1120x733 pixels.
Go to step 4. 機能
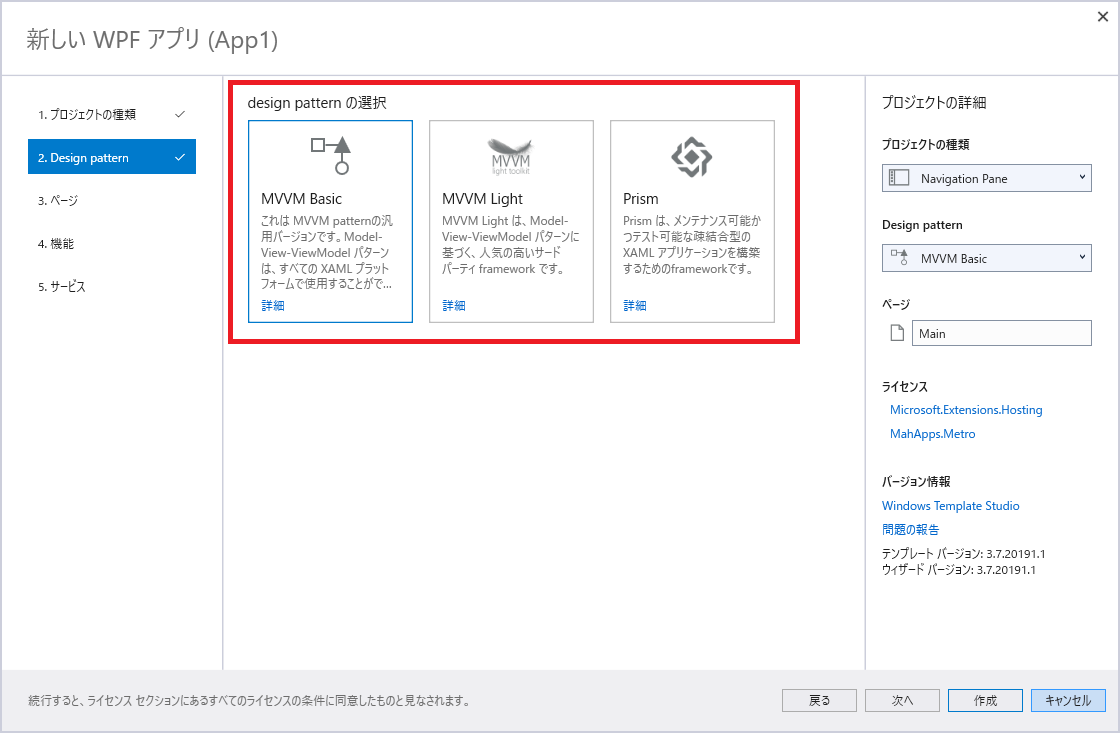point(112,244)
